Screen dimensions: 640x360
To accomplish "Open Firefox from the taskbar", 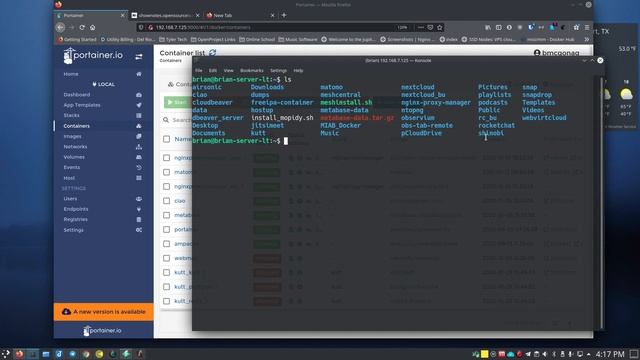I will [x=19, y=354].
